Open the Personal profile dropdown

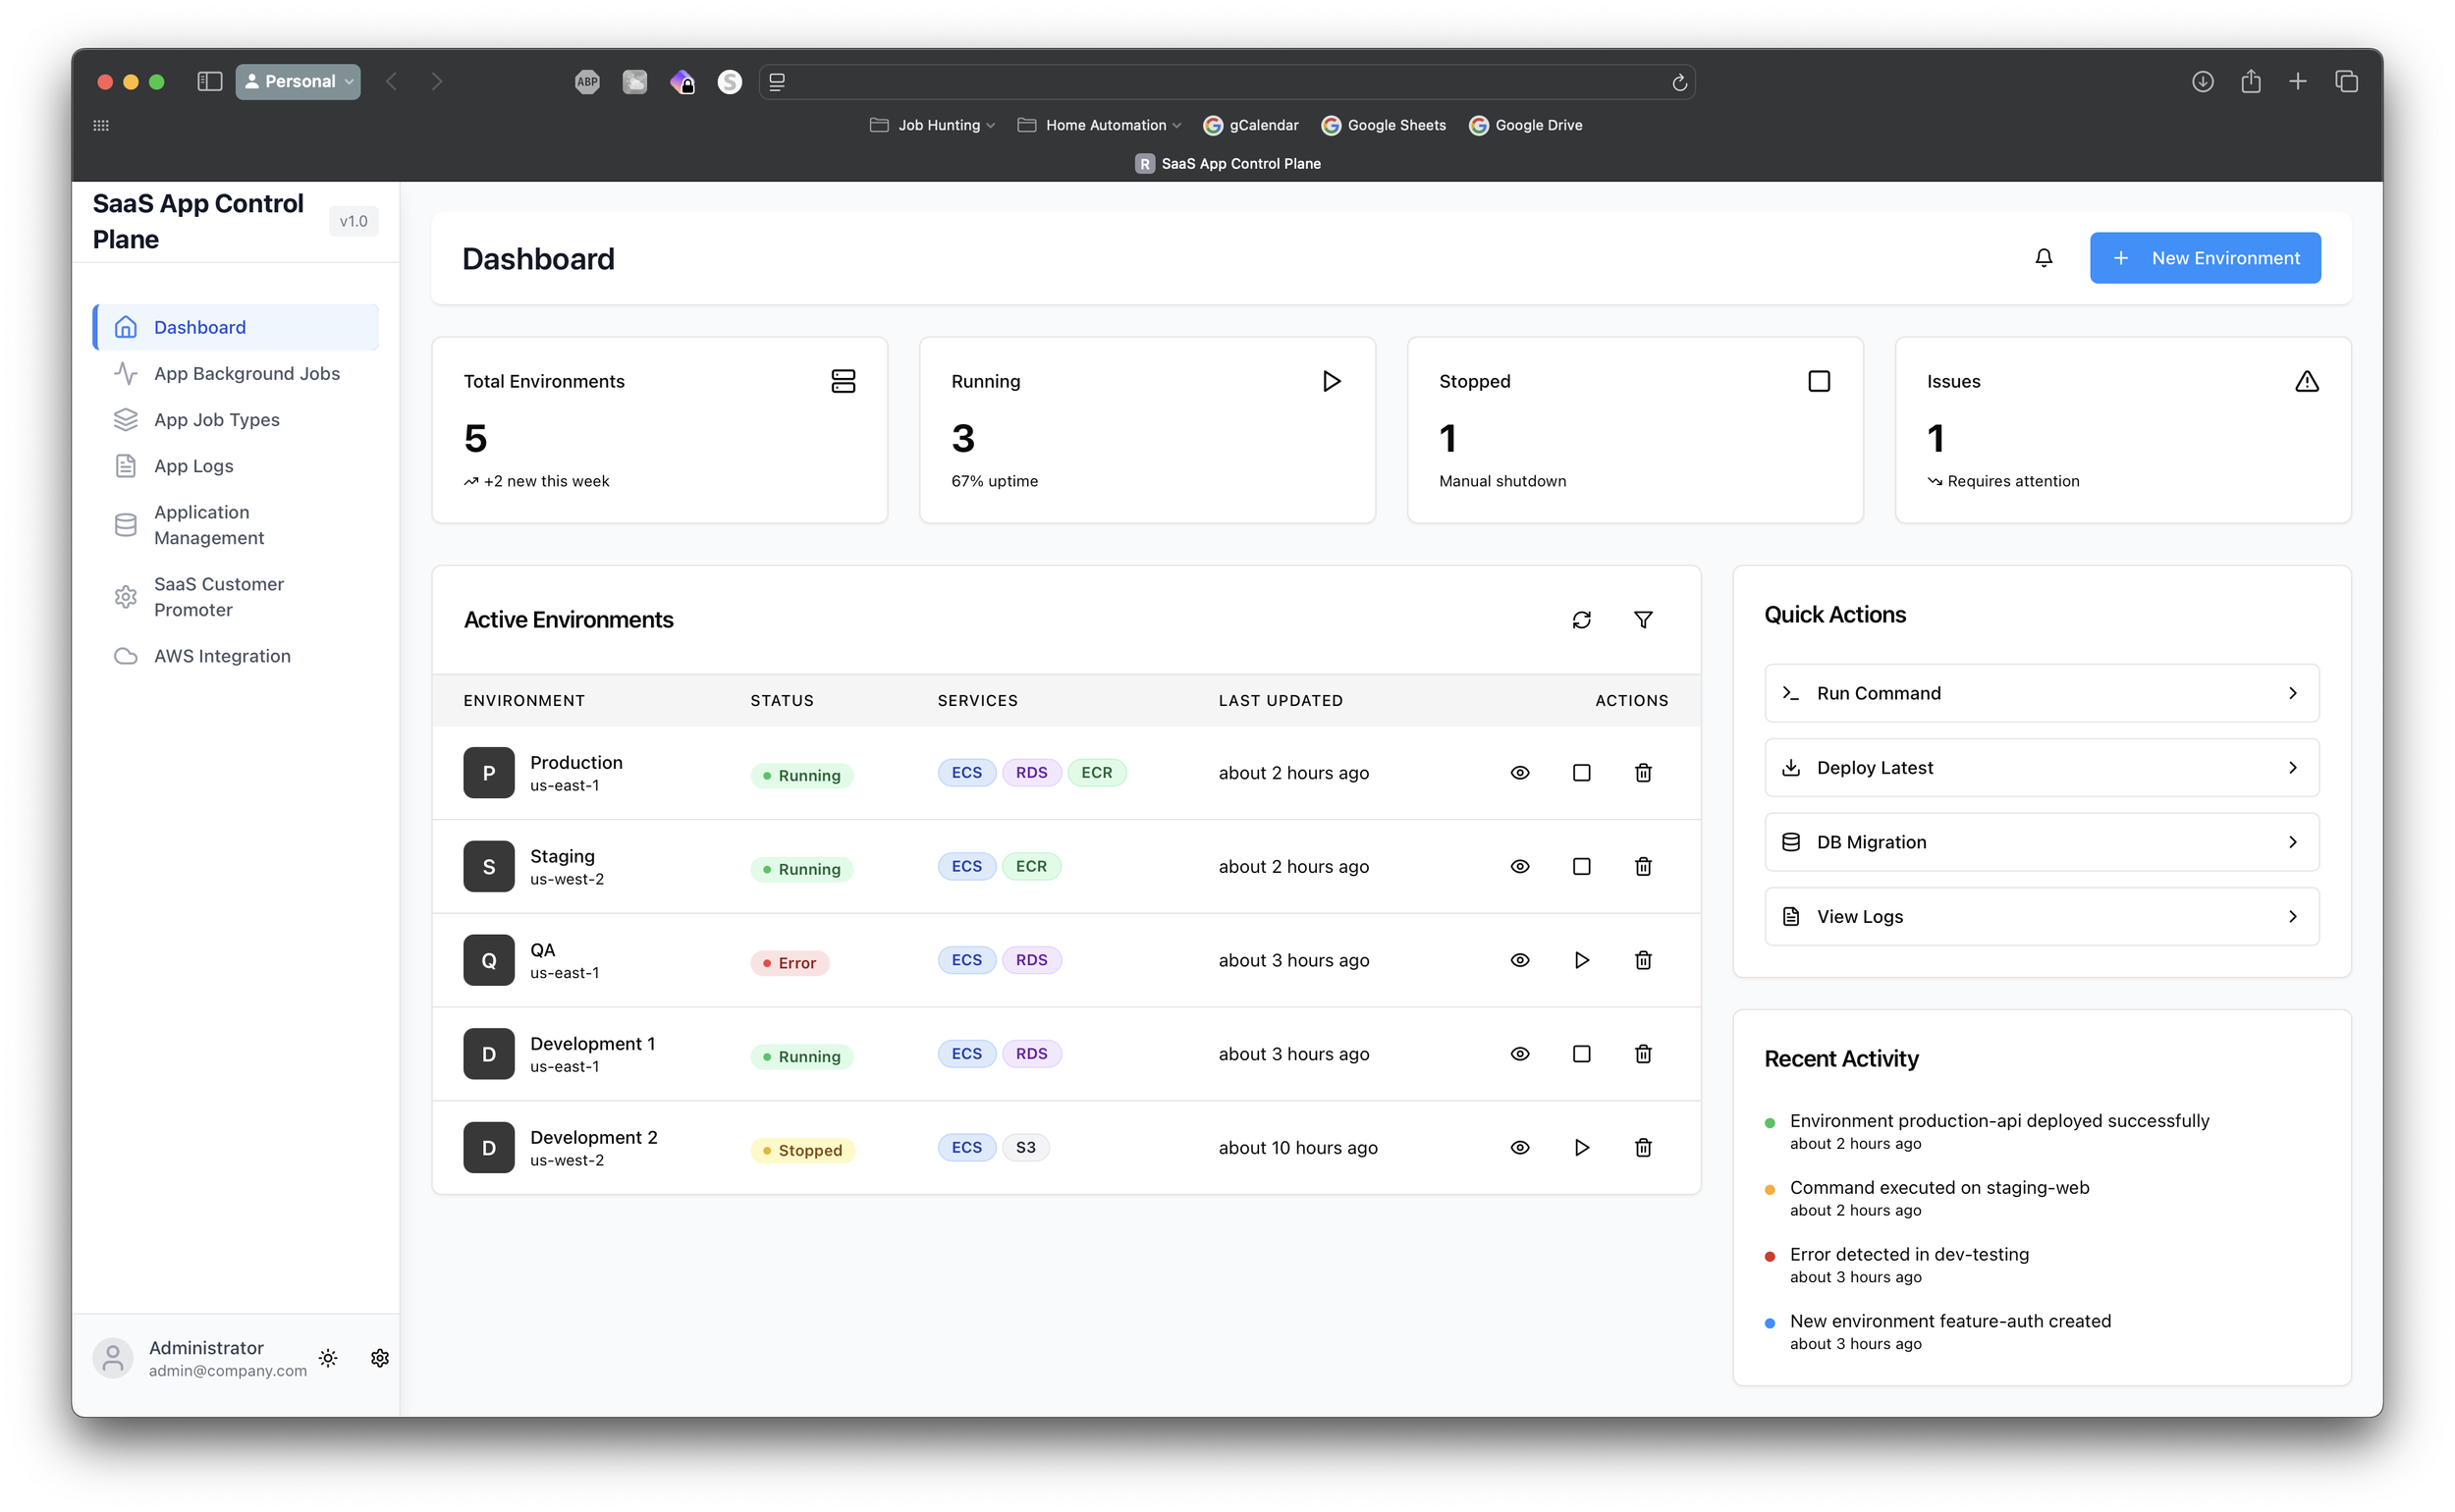click(298, 81)
